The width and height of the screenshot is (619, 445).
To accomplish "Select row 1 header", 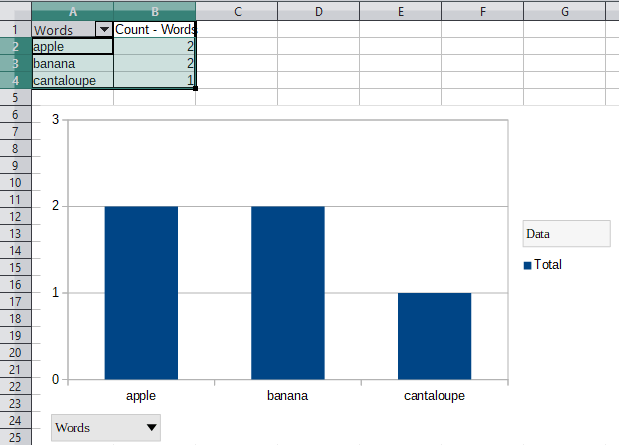I will pyautogui.click(x=15, y=30).
